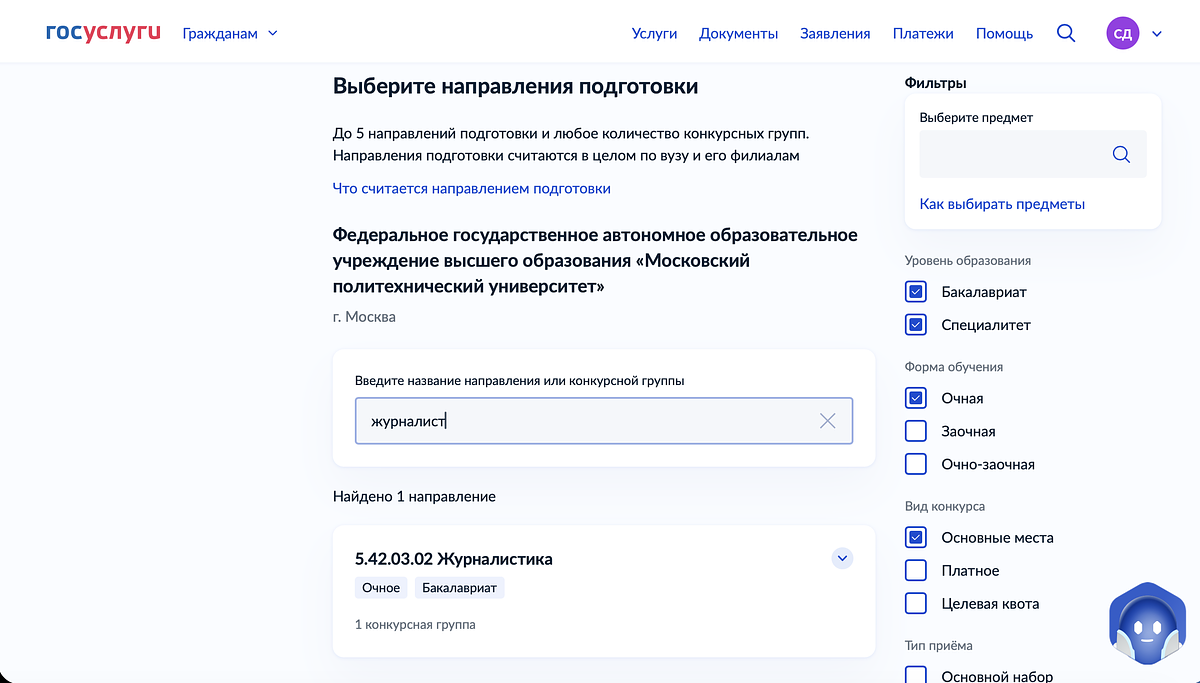Open the Платежи menu item
The height and width of the screenshot is (683, 1200).
tap(923, 33)
